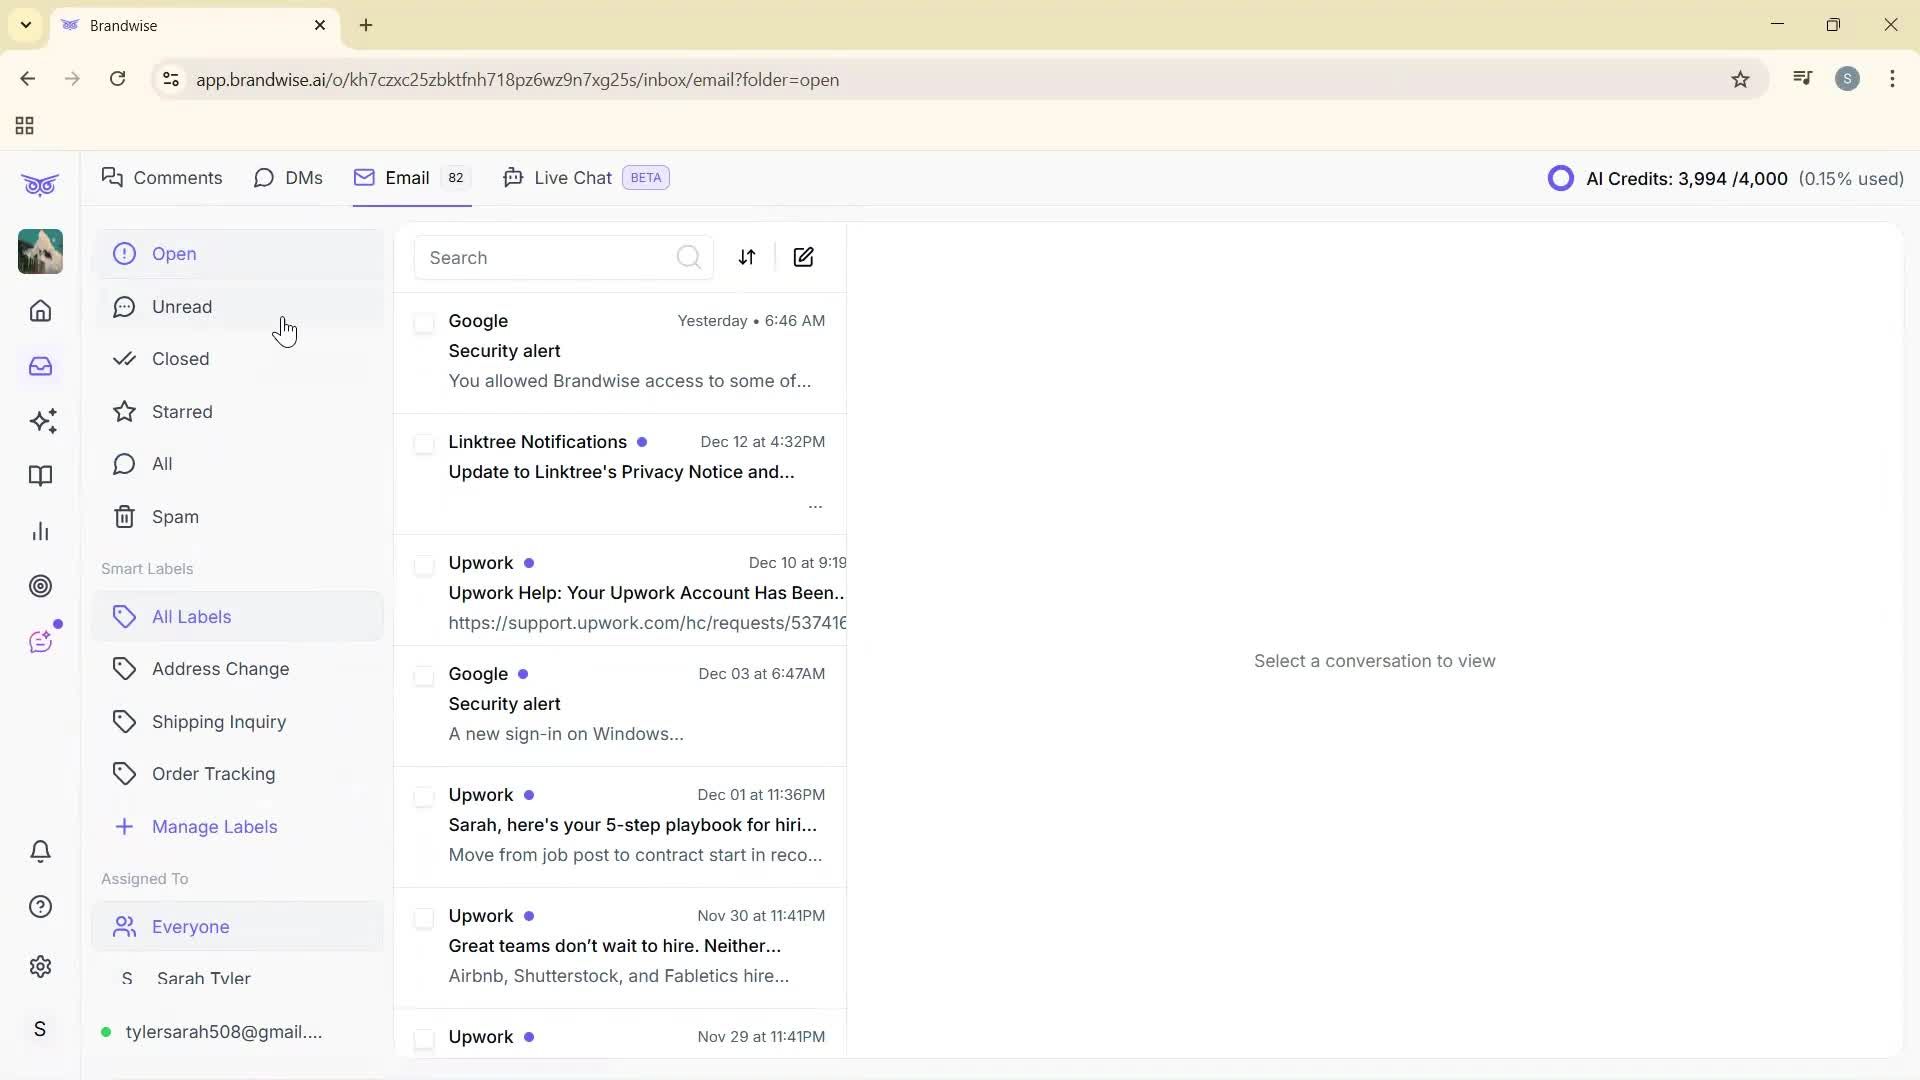This screenshot has width=1920, height=1080.
Task: Click the compose new email icon
Action: click(x=804, y=257)
